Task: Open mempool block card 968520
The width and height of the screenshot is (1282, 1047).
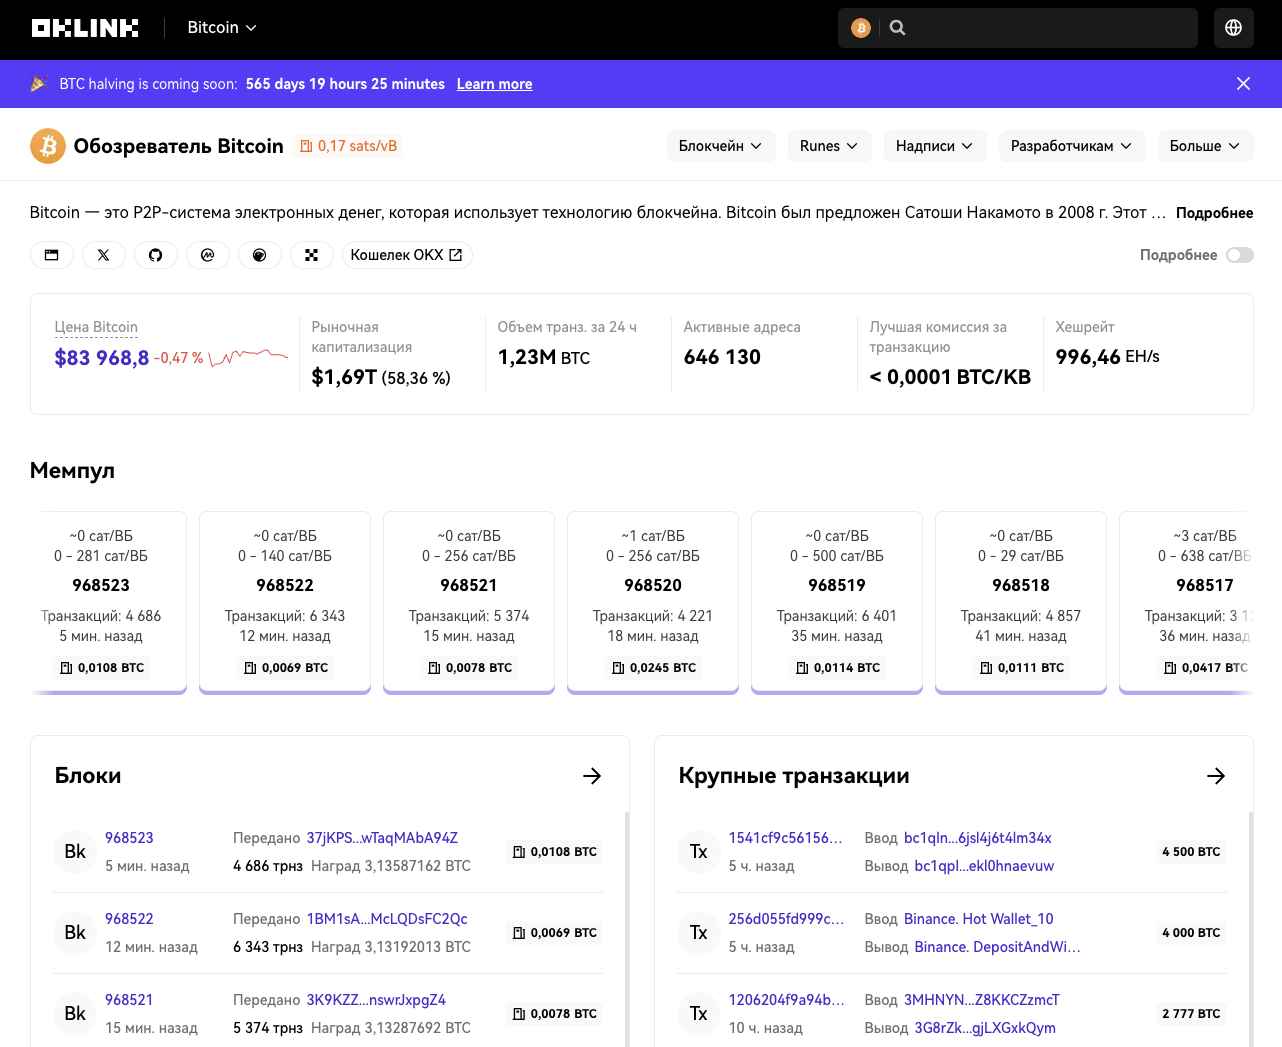Action: 653,601
